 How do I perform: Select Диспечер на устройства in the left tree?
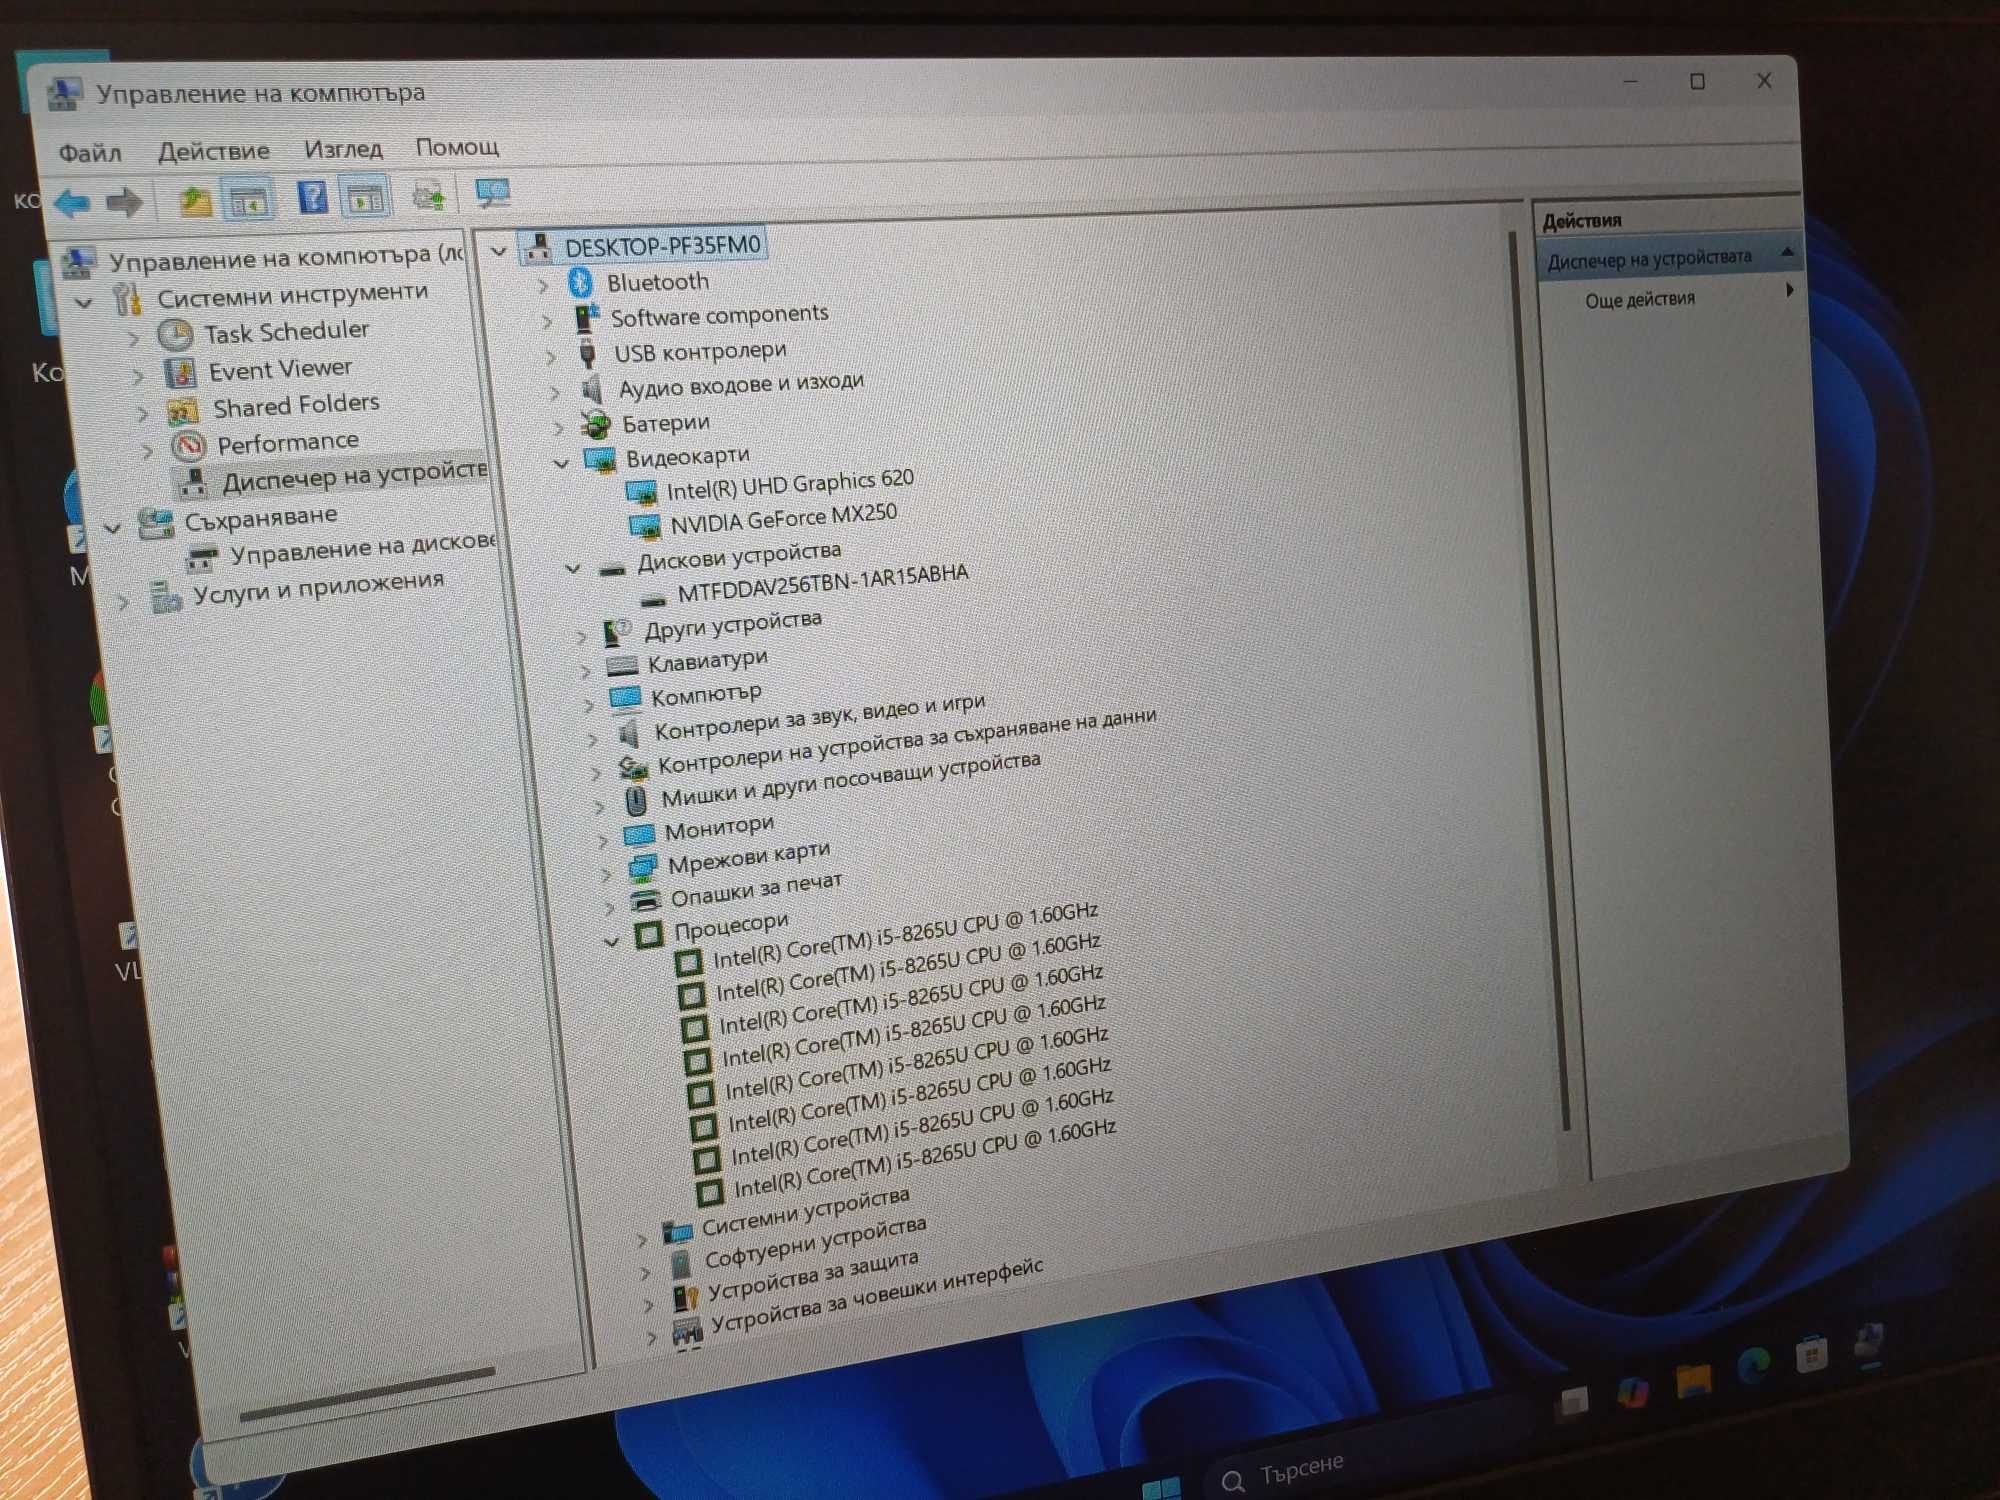[355, 475]
